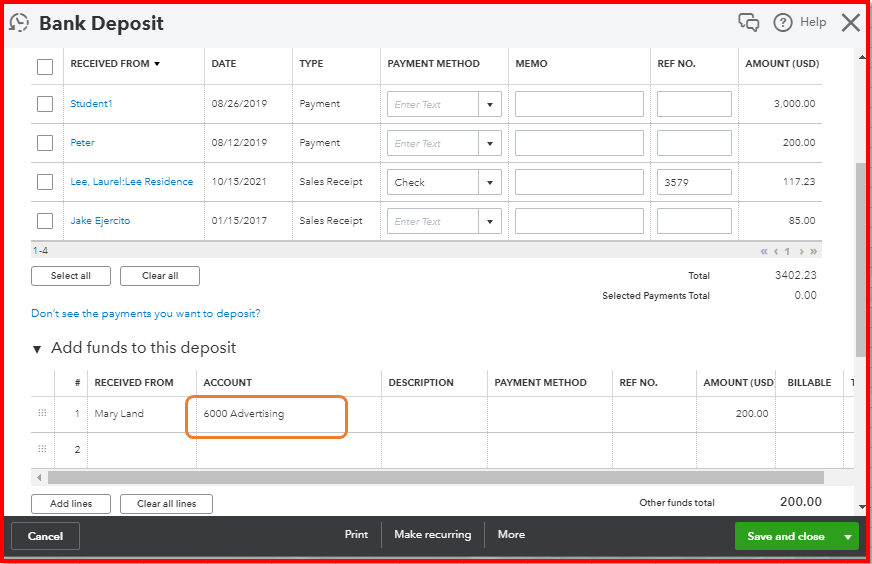Viewport: 872px width, 564px height.
Task: Click vertical scrollbar up arrow
Action: 862,57
